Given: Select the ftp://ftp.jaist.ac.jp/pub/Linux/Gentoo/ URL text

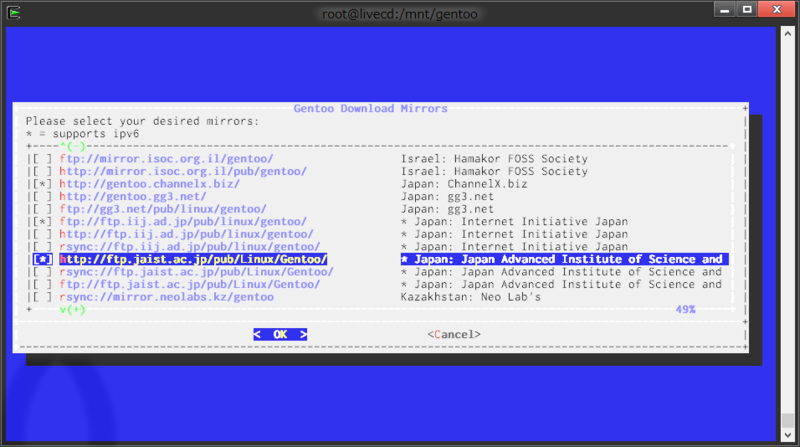Looking at the screenshot, I should [x=190, y=284].
